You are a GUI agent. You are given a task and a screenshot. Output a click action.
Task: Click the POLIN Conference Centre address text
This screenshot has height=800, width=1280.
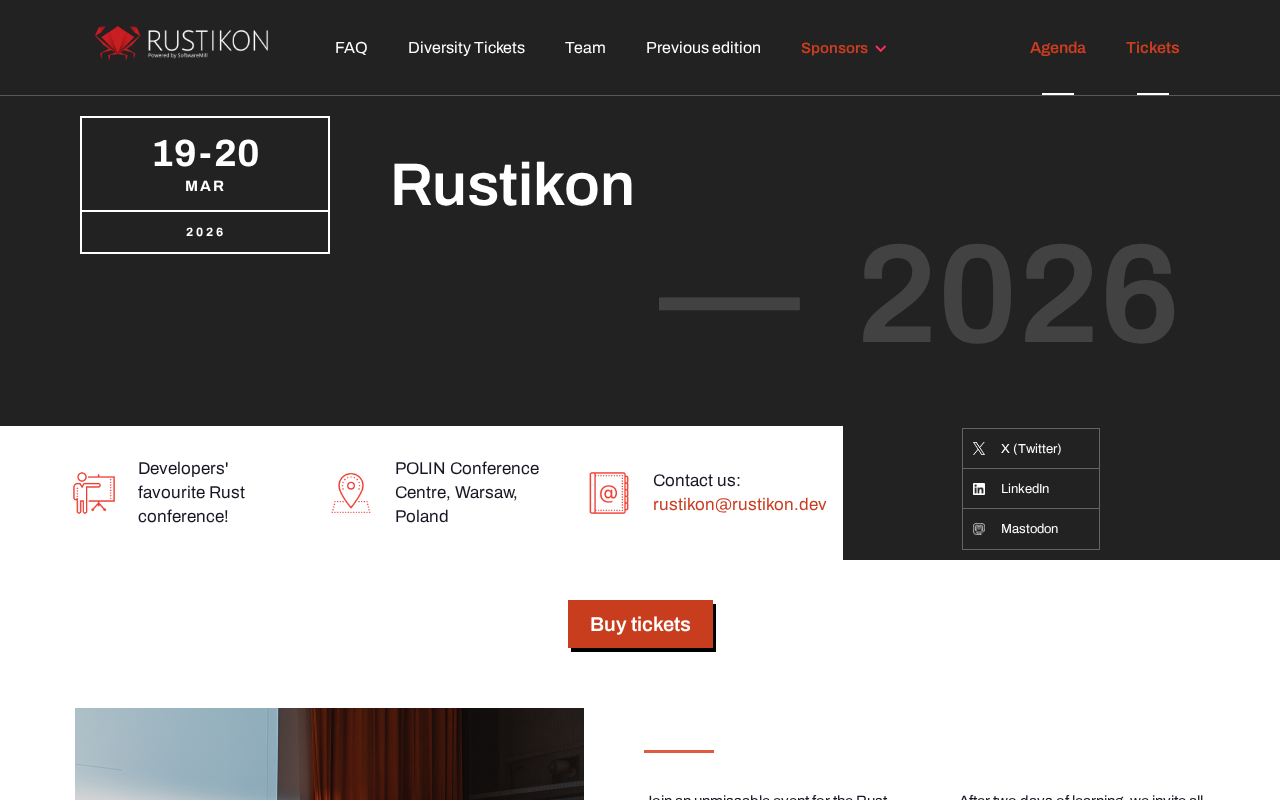pos(467,493)
